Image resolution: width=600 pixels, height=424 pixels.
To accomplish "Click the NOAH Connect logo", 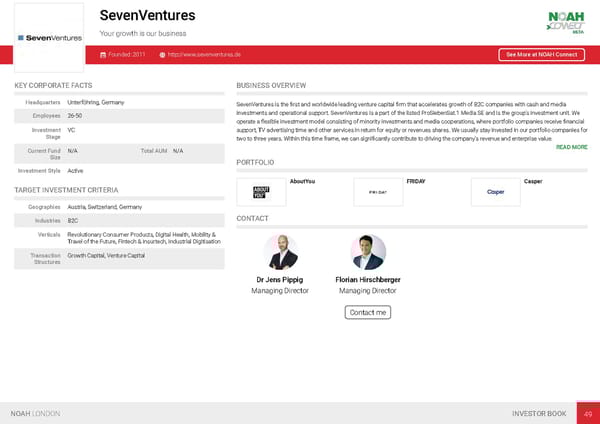I will 565,21.
